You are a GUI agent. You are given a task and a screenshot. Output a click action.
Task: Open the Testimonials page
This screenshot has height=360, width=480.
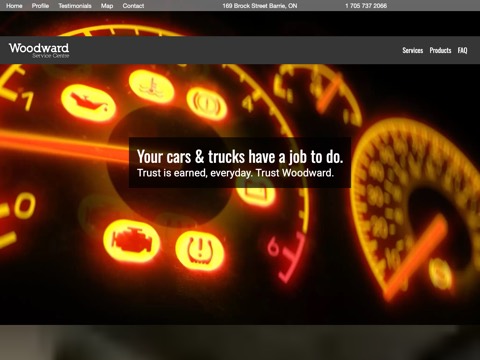pos(75,6)
